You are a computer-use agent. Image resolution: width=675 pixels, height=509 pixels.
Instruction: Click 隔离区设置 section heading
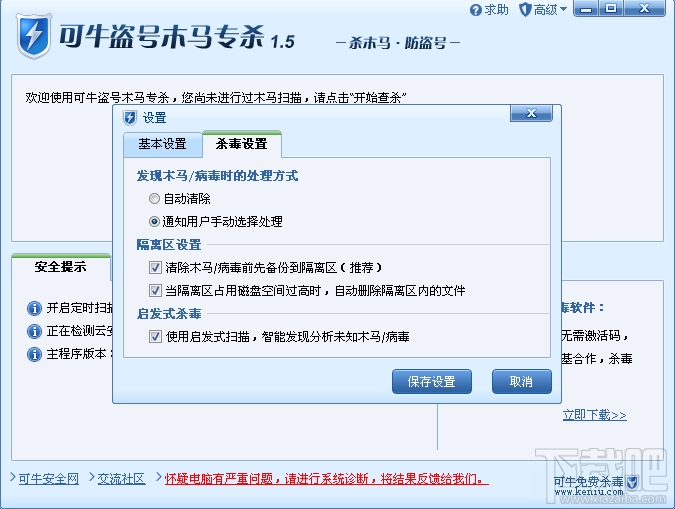pos(169,245)
